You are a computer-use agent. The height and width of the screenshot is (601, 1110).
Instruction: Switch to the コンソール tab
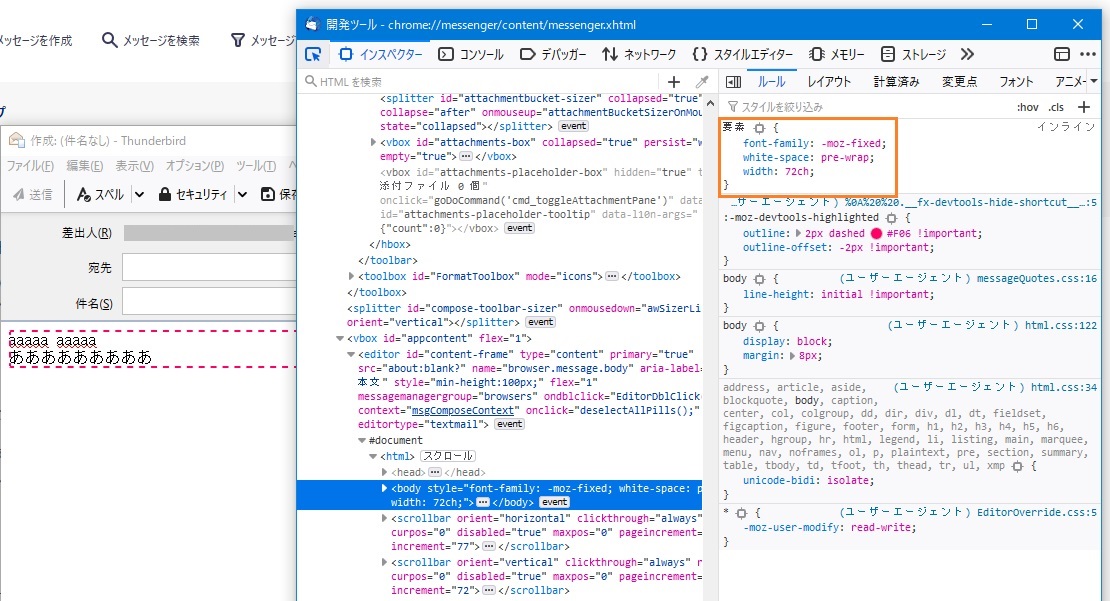[x=470, y=54]
